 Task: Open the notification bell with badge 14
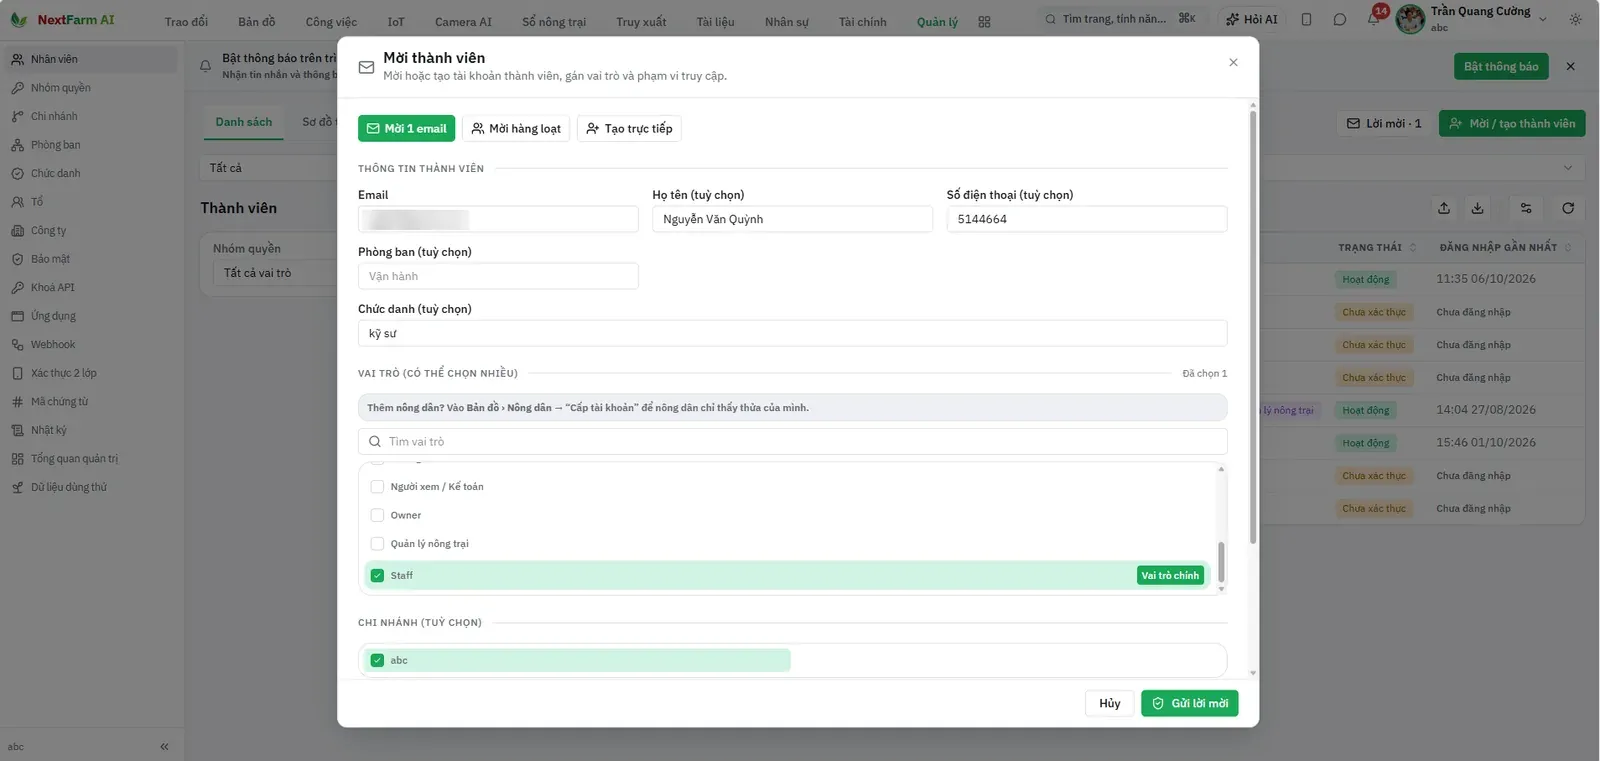[x=1374, y=19]
